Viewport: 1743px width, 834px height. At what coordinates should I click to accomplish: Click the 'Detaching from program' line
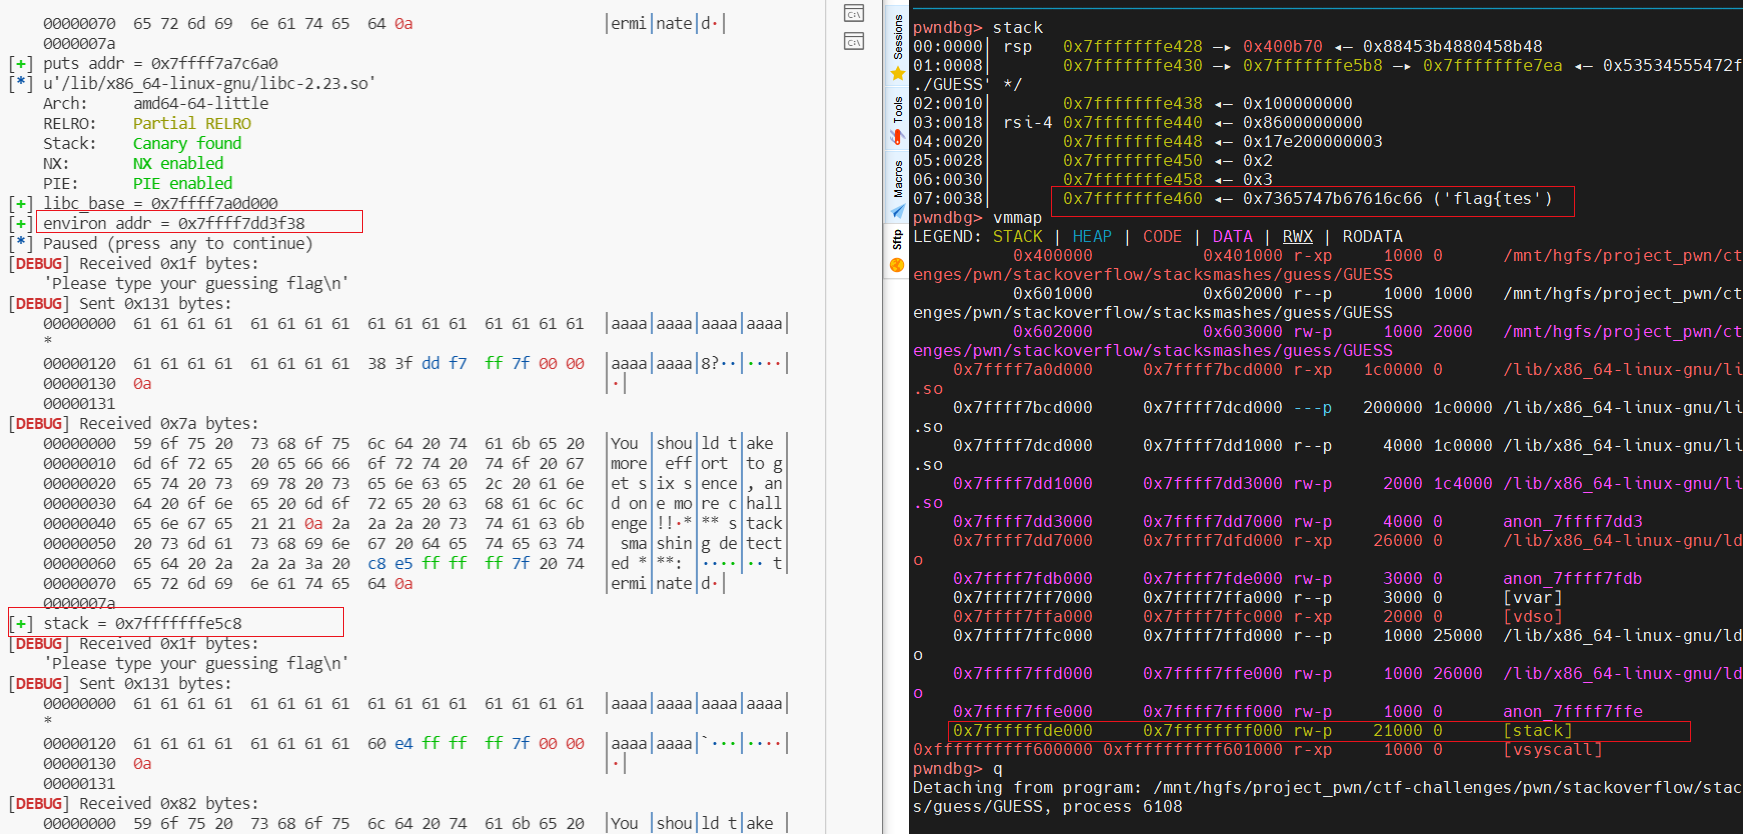(x=1328, y=787)
